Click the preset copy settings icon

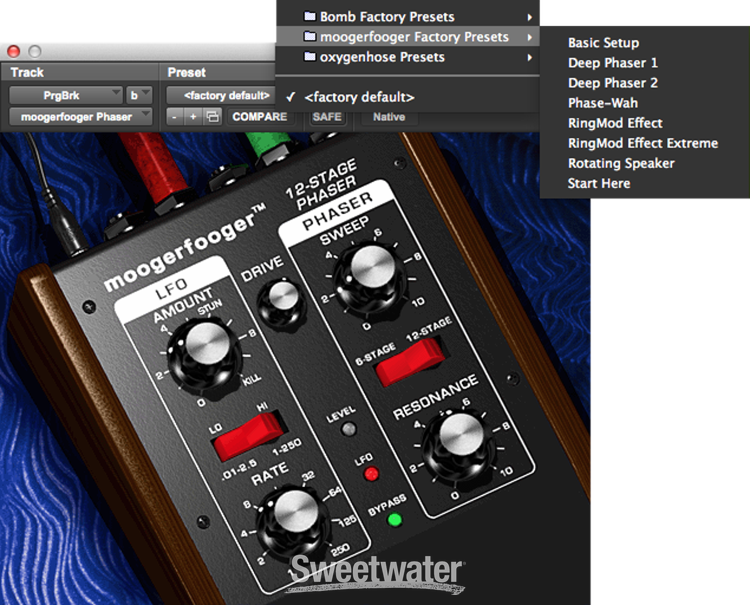point(212,117)
